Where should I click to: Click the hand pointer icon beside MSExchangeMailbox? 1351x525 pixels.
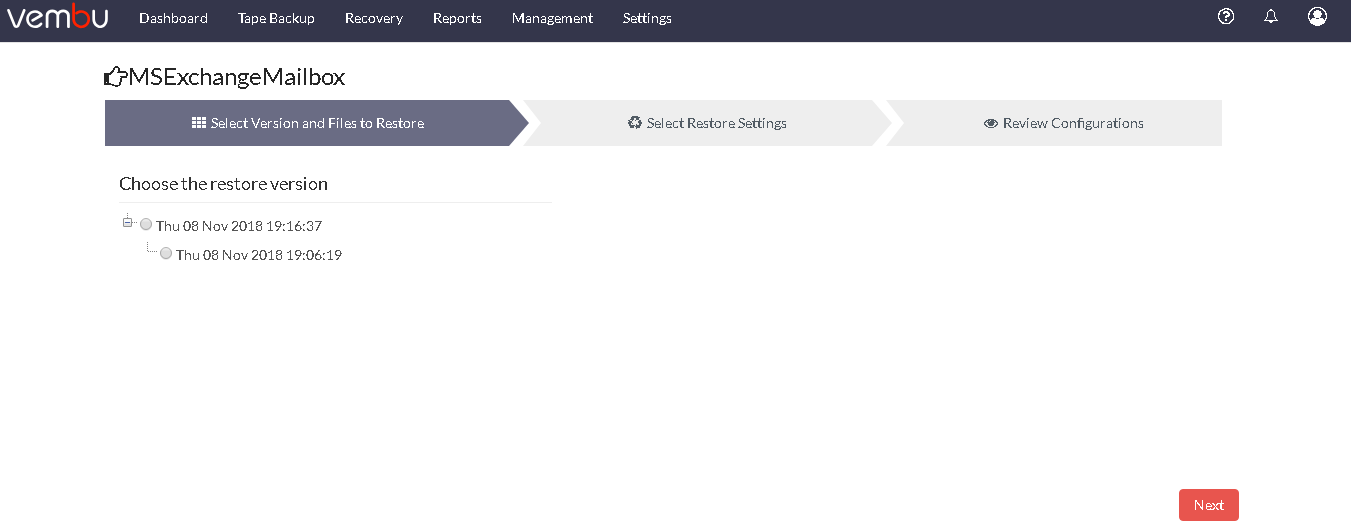[x=115, y=77]
